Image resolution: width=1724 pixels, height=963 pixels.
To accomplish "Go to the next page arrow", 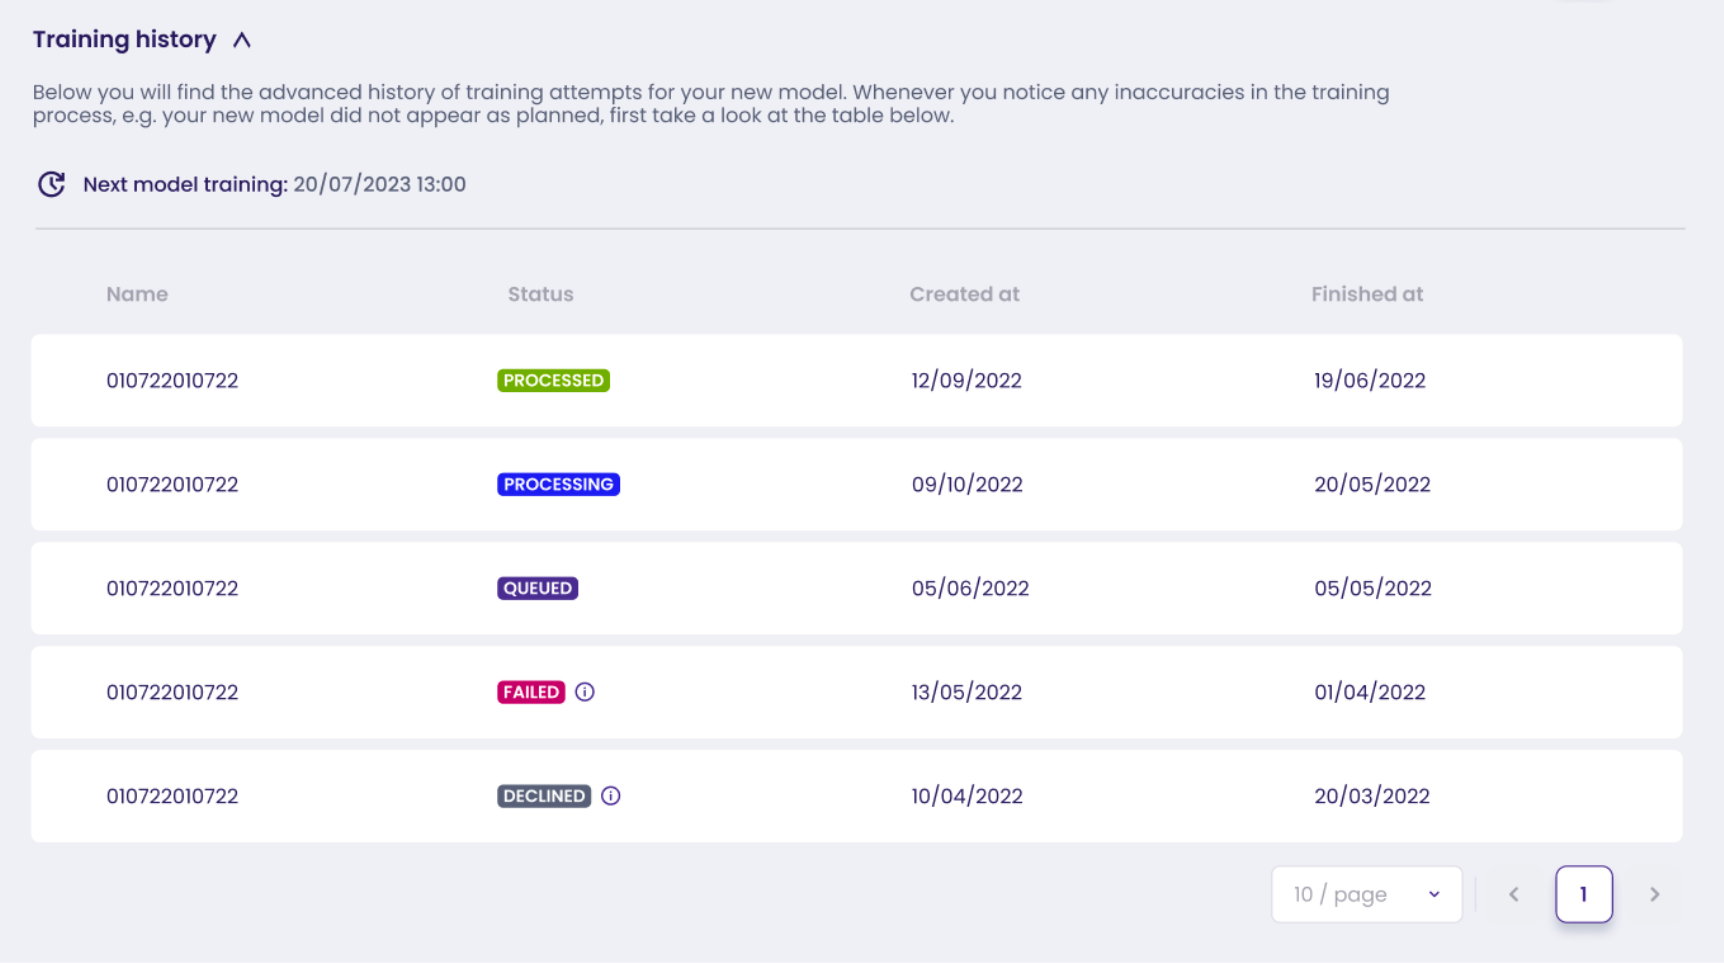I will coord(1654,894).
